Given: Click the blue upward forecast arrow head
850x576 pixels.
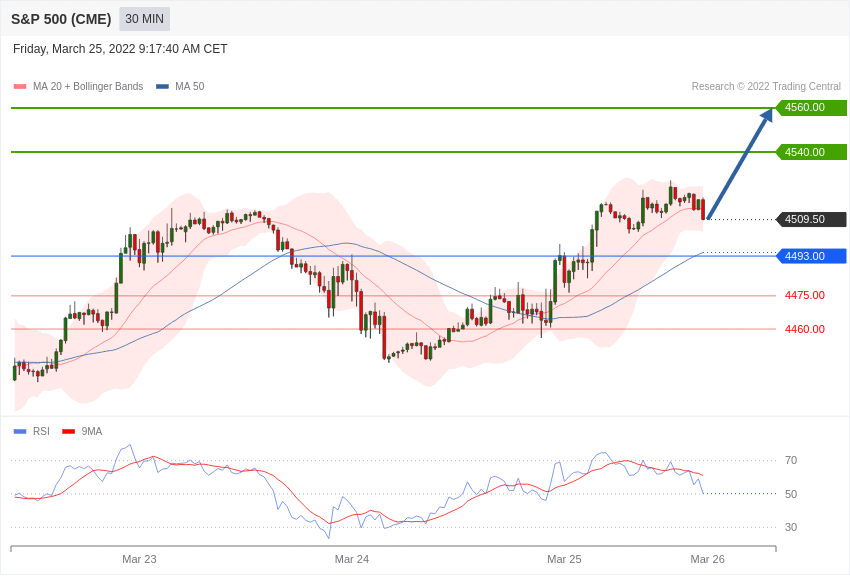Looking at the screenshot, I should [766, 115].
